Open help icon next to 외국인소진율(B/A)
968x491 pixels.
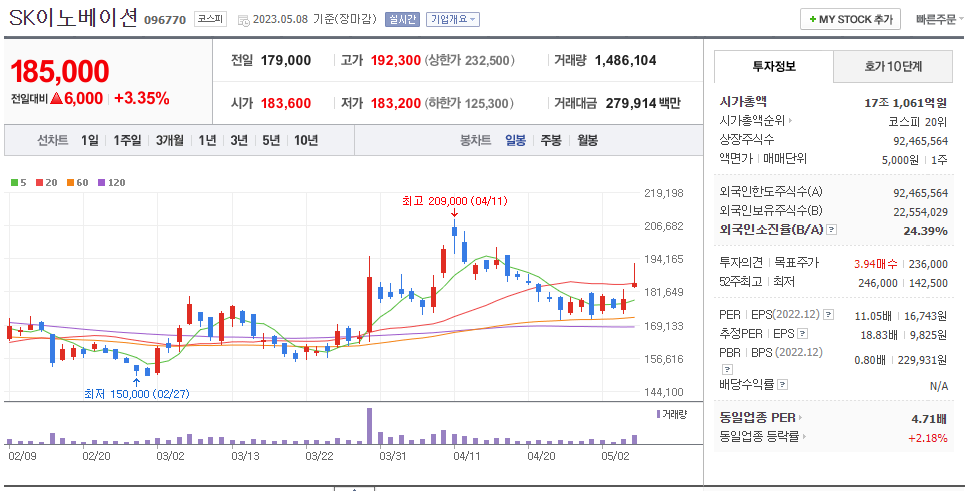(832, 230)
